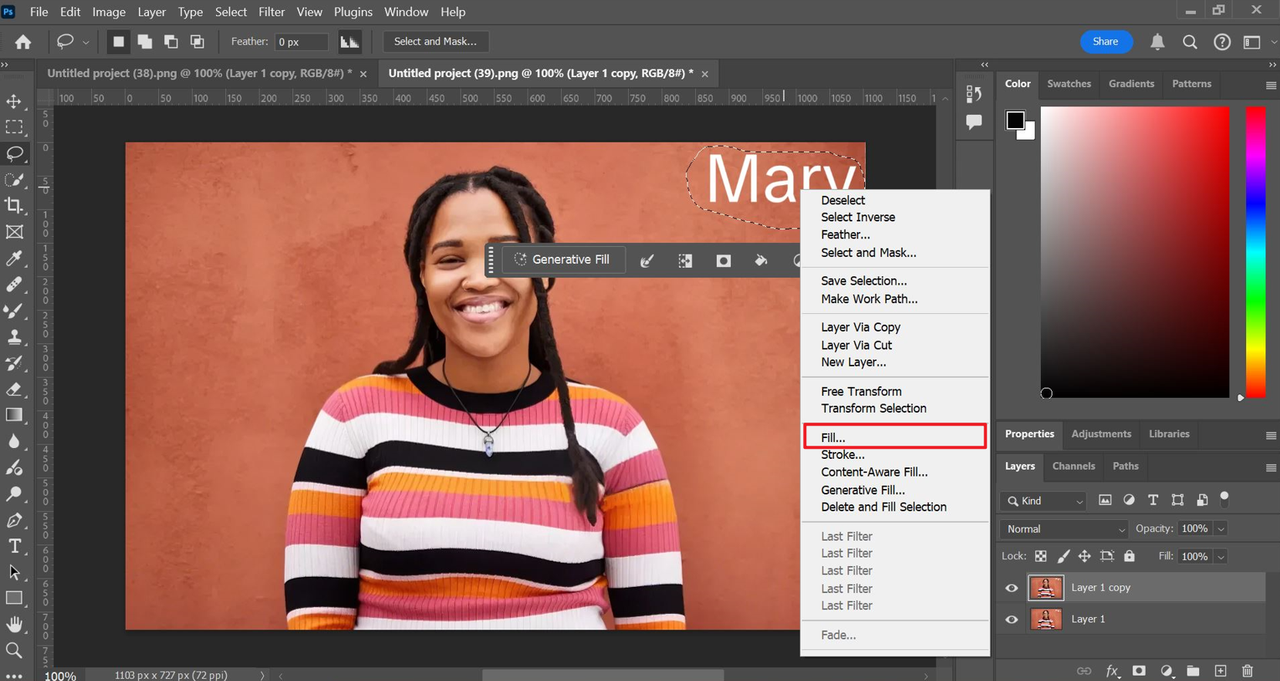
Task: Select the Brush tool
Action: tap(14, 311)
